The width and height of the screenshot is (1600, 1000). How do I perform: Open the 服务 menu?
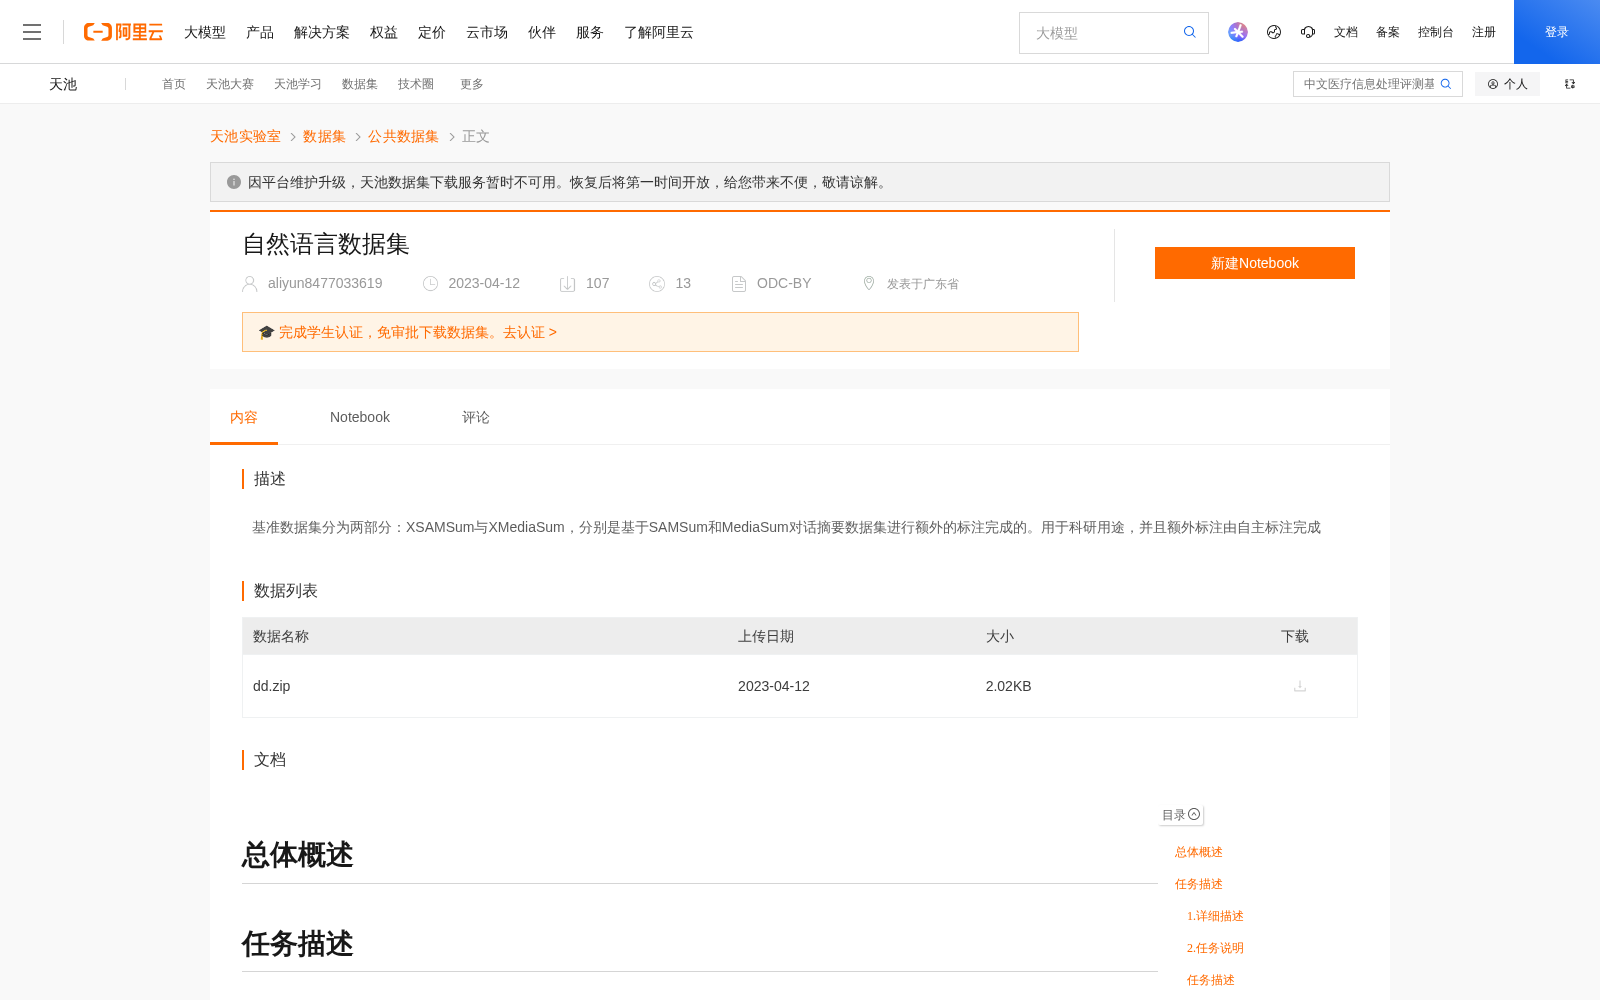coord(590,32)
